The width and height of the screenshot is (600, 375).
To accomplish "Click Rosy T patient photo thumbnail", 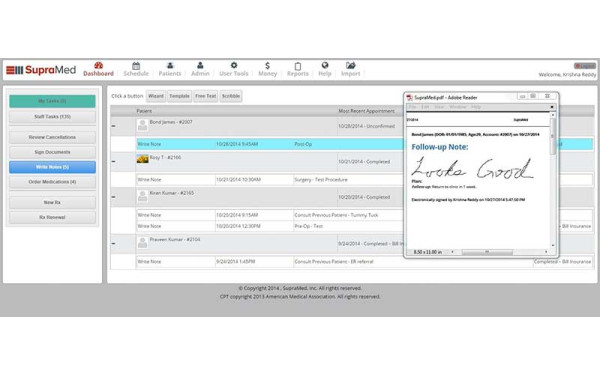I will 142,159.
